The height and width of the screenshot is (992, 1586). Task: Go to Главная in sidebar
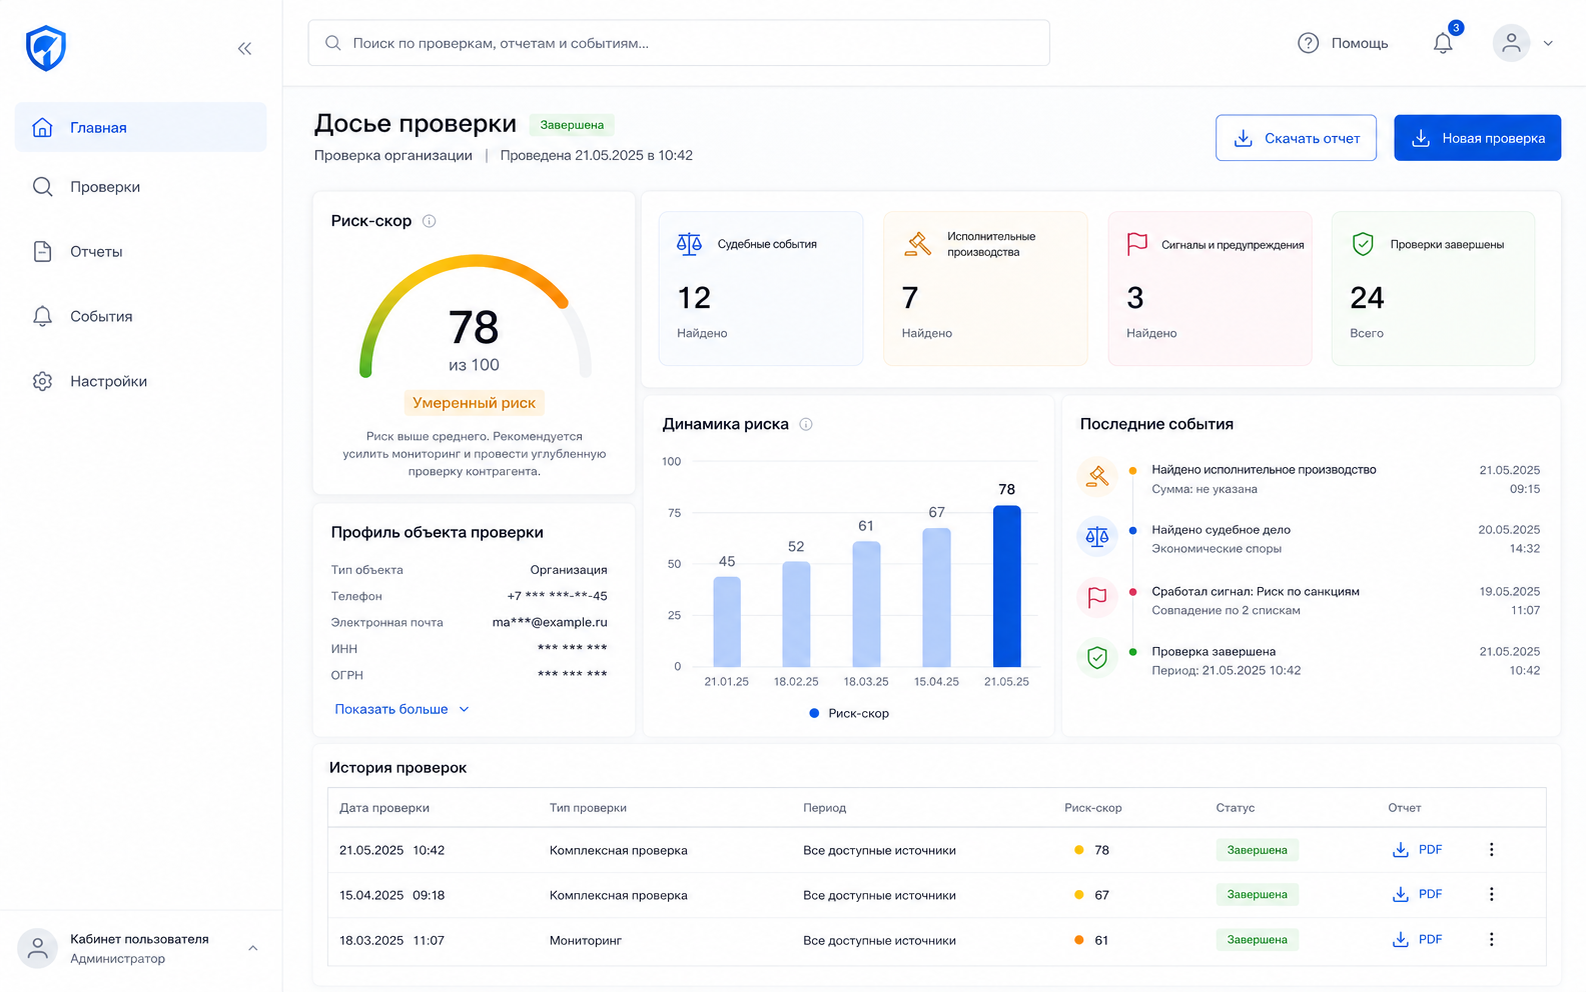click(x=141, y=127)
